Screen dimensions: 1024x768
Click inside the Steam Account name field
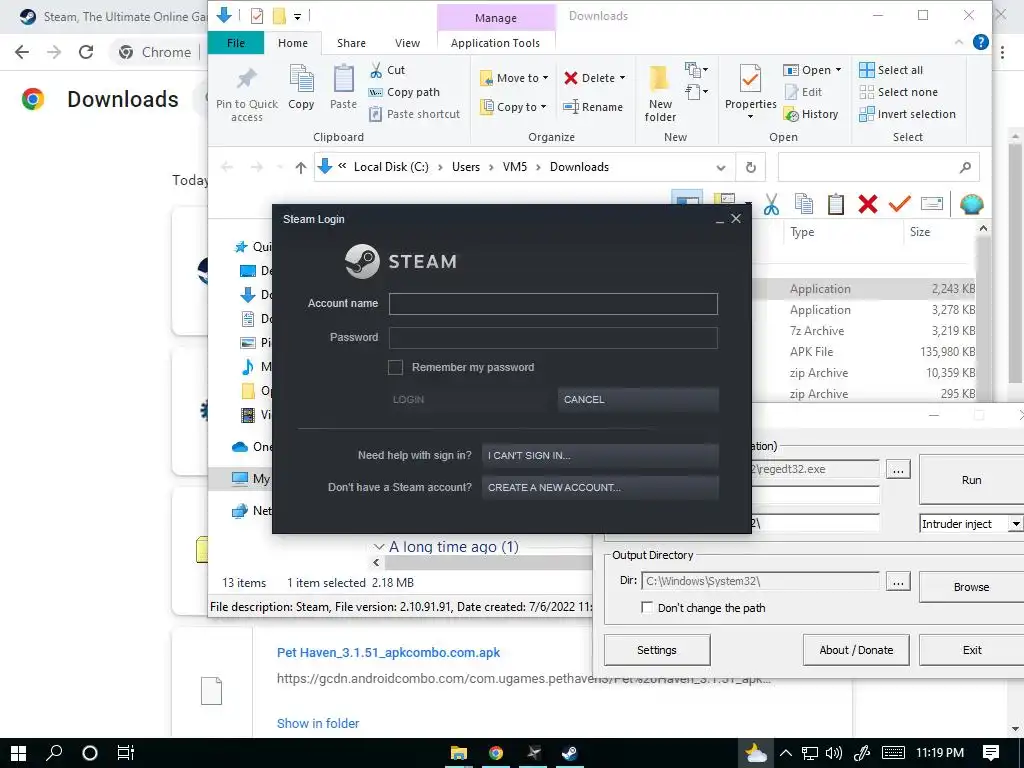pyautogui.click(x=553, y=304)
